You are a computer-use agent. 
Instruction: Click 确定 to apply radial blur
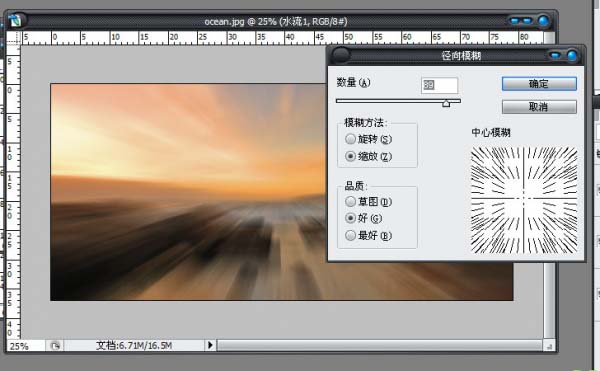tap(539, 84)
